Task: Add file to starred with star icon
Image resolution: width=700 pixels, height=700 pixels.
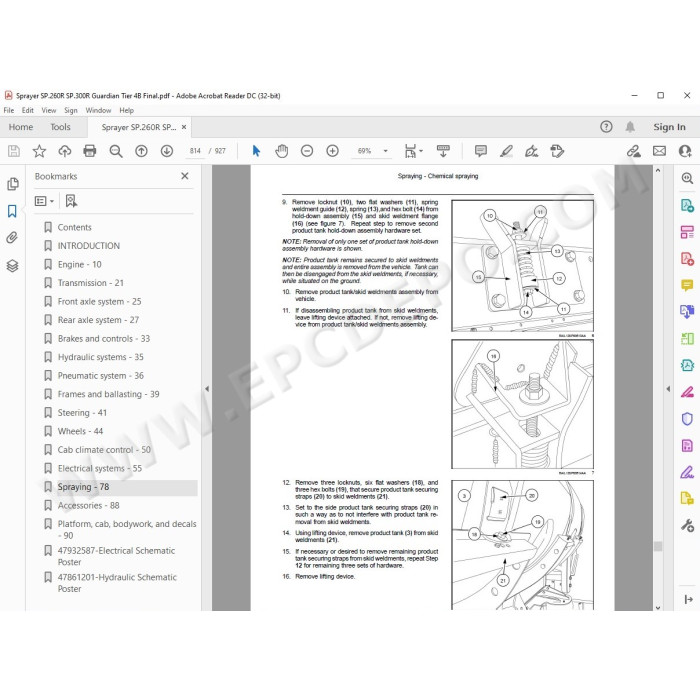Action: 39,151
